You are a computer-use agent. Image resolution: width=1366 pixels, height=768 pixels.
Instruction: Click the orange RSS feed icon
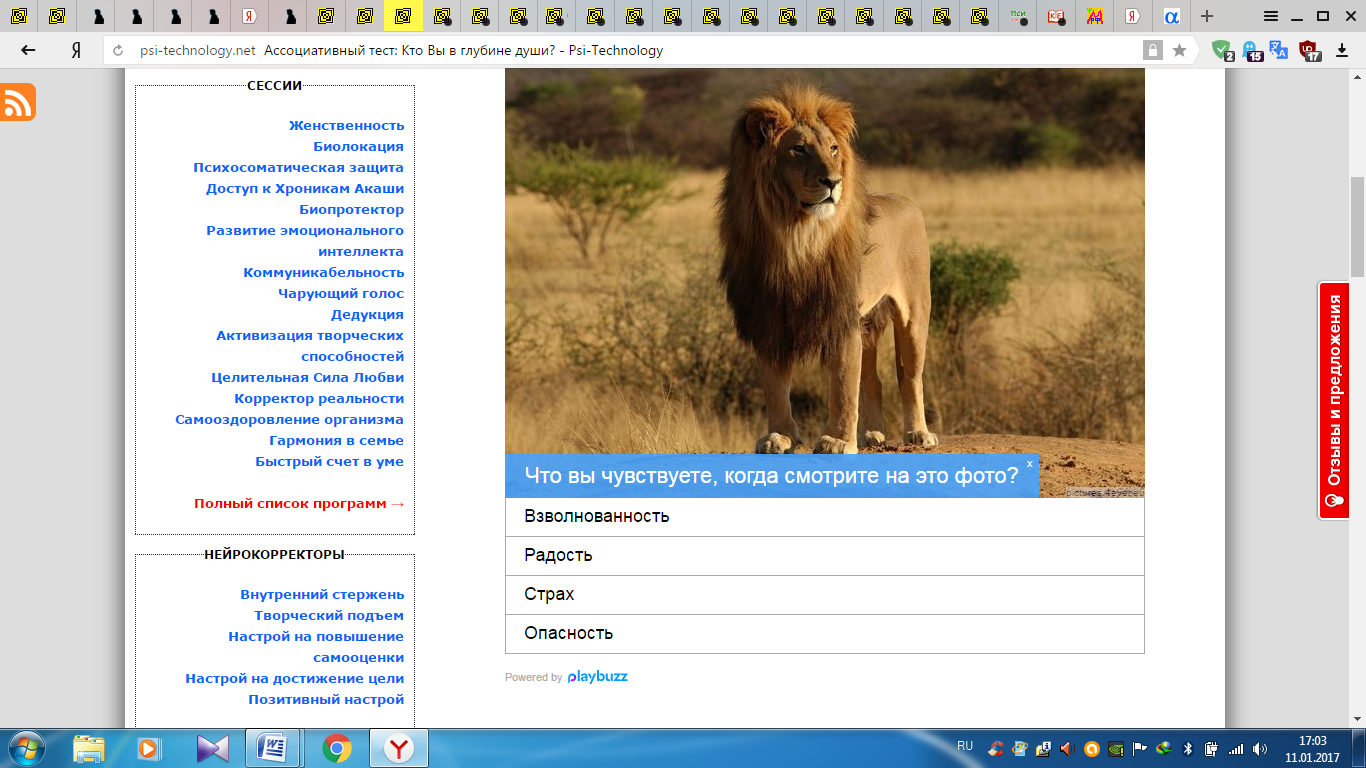(18, 102)
